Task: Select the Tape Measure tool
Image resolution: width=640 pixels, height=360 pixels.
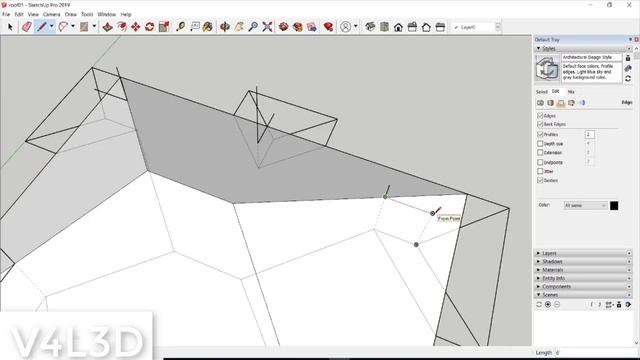Action: 180,27
